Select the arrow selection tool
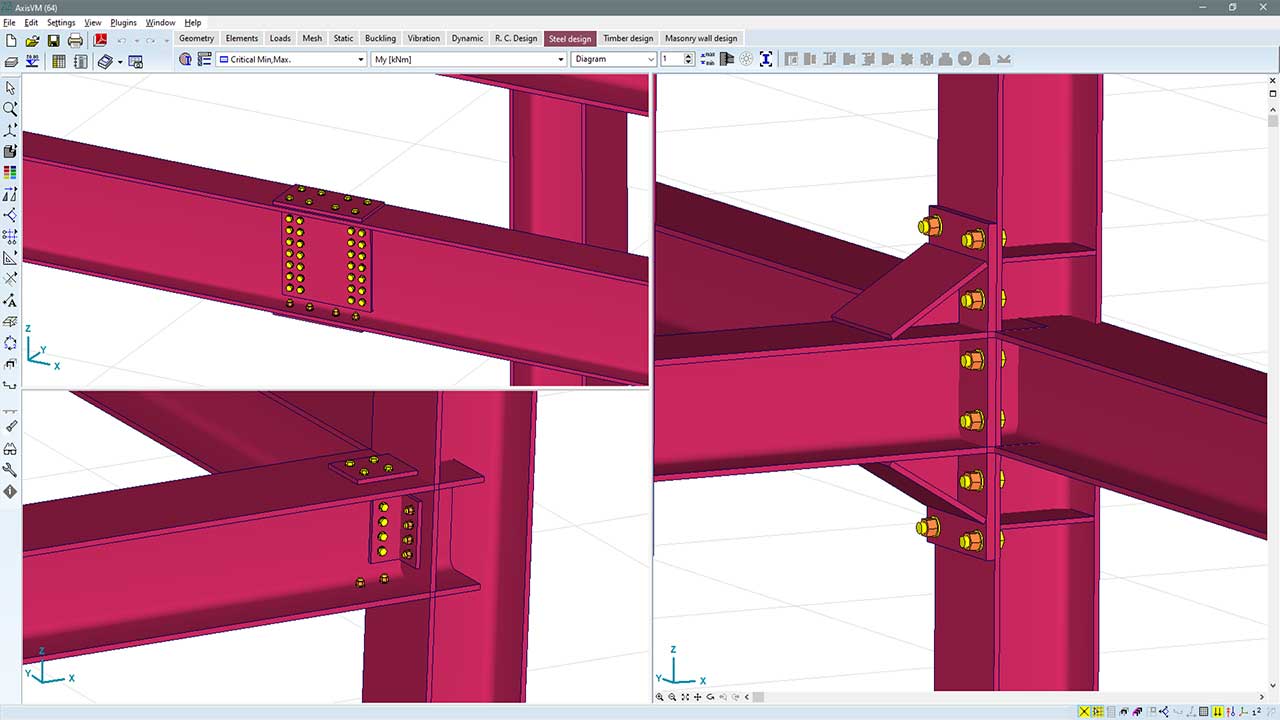This screenshot has height=720, width=1280. pyautogui.click(x=11, y=88)
